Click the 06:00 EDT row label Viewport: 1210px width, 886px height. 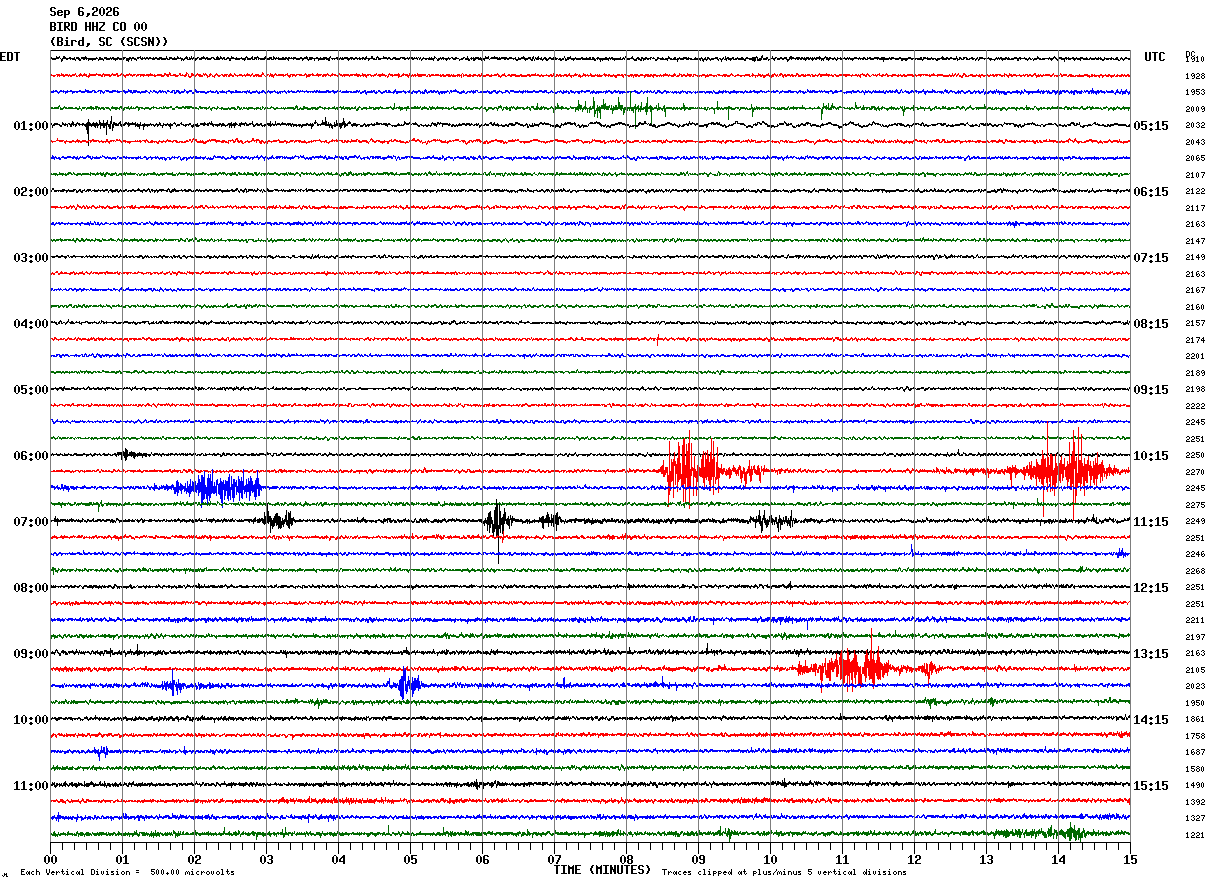click(31, 456)
